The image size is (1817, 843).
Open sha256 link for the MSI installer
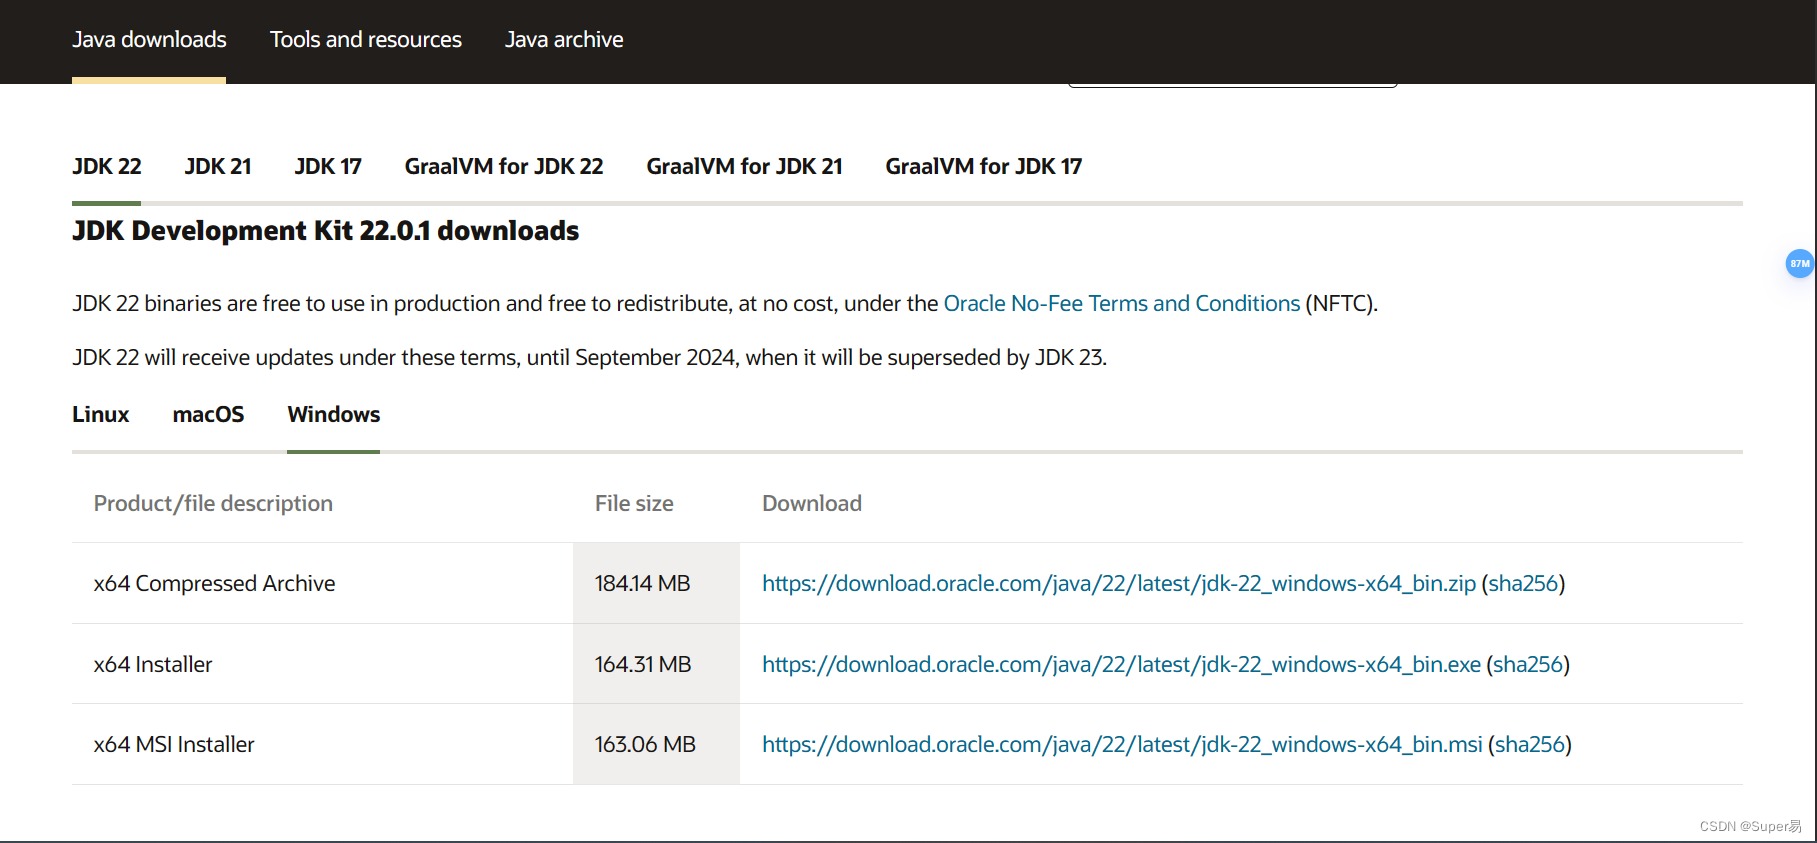(x=1530, y=744)
